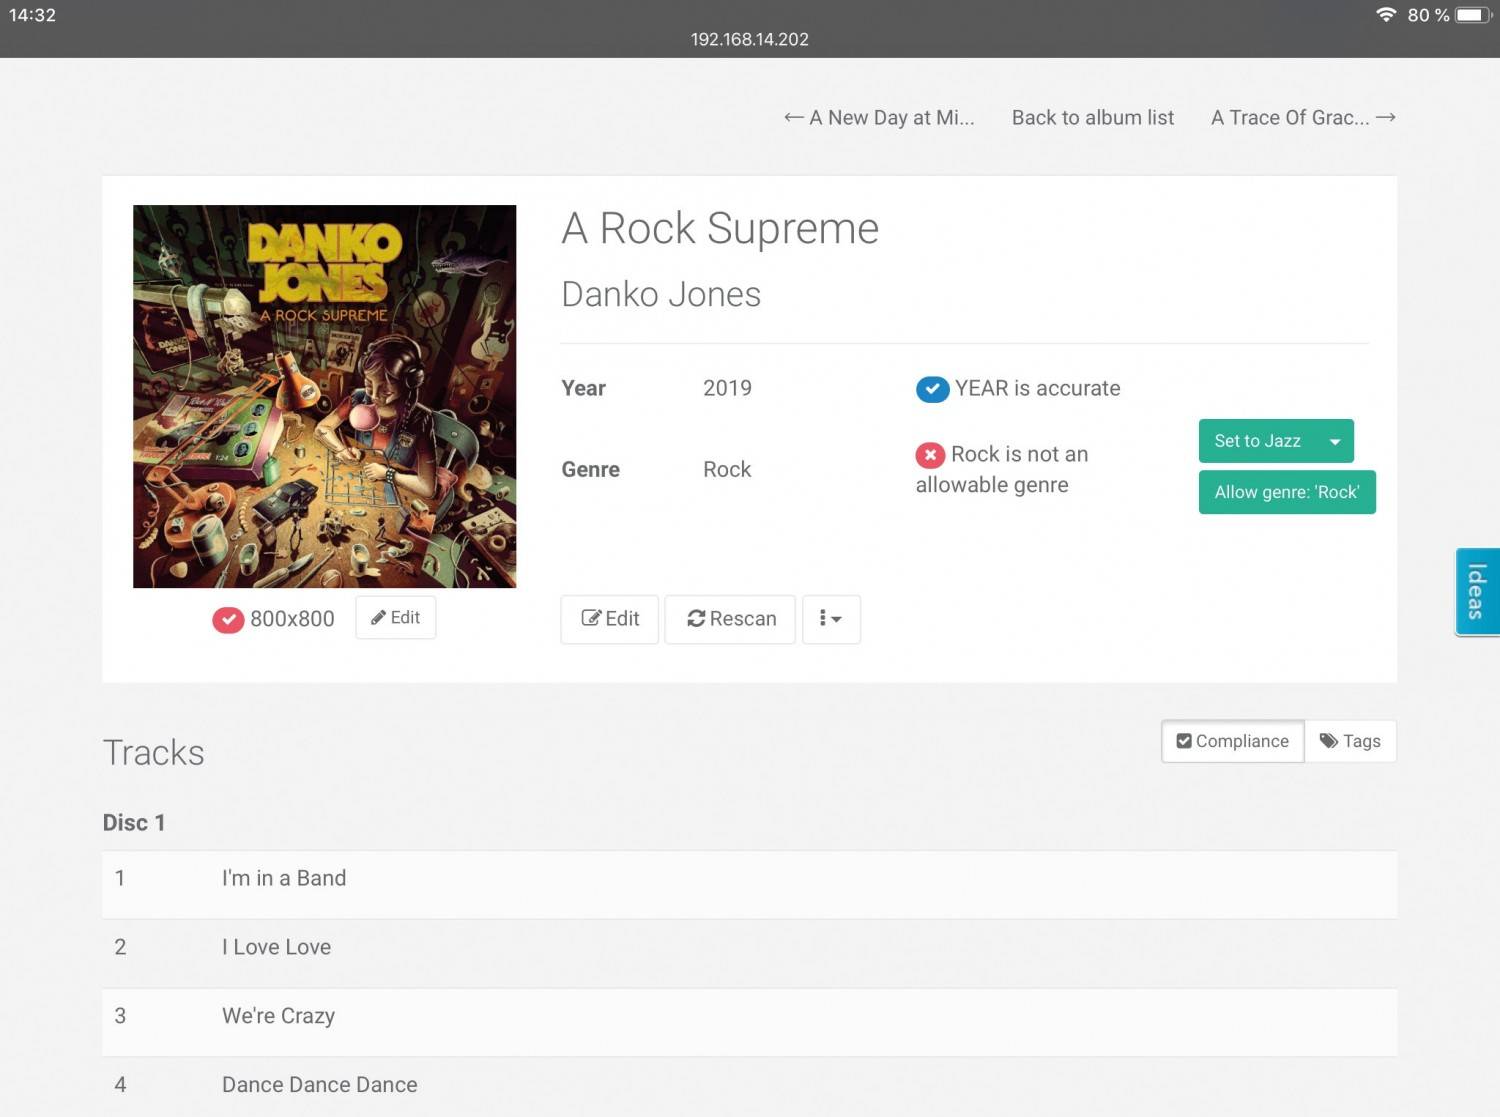Click the YEAR is accurate message
The height and width of the screenshot is (1117, 1500).
click(1037, 388)
